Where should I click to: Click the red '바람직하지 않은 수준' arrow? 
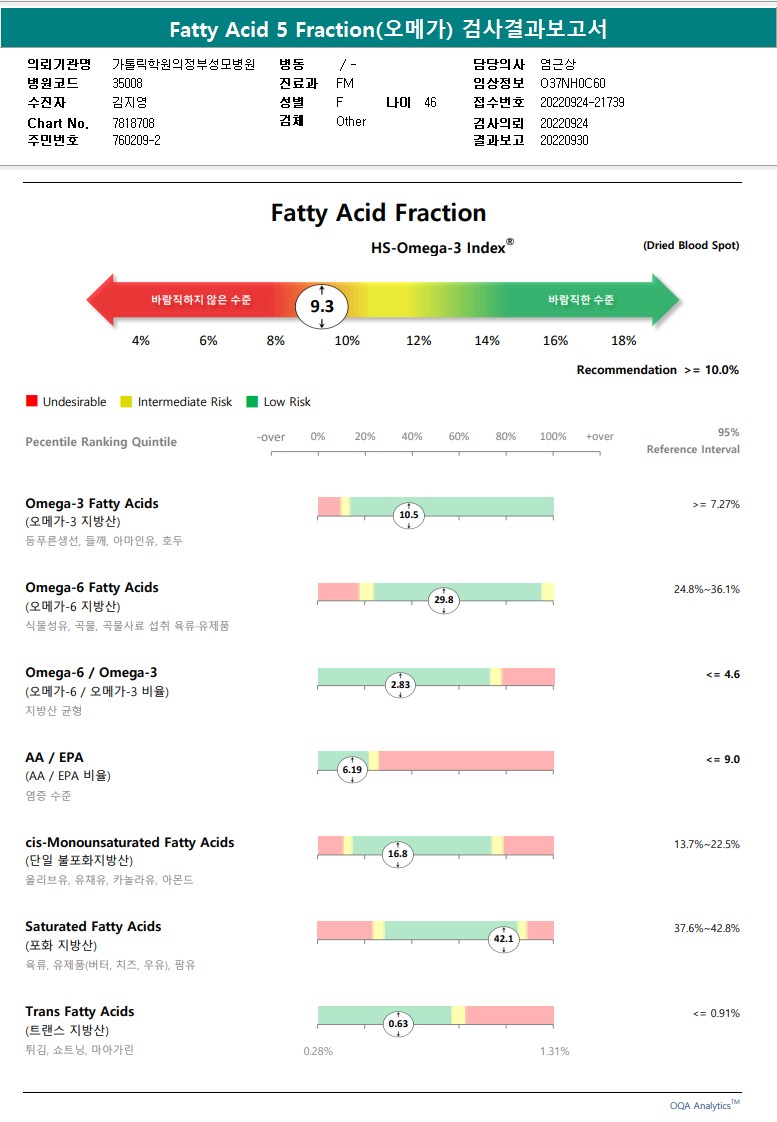(x=190, y=300)
